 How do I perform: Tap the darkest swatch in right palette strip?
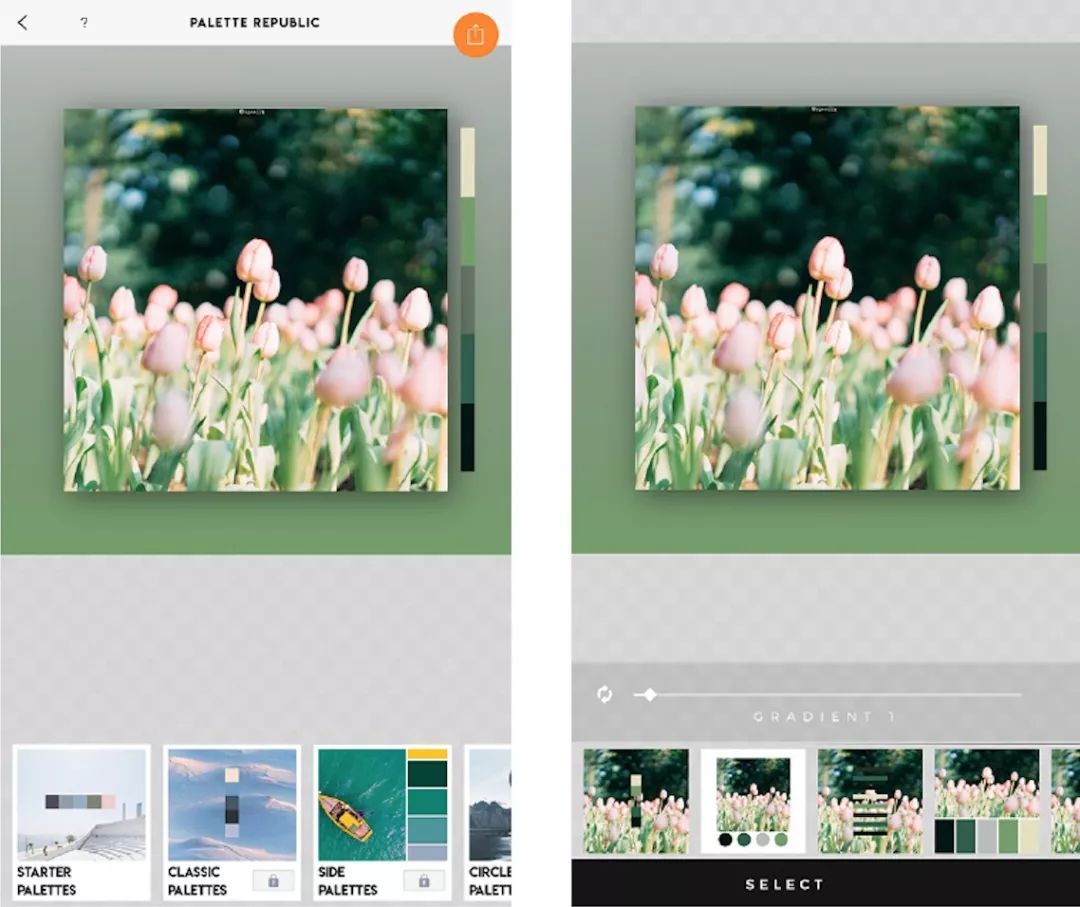[1040, 436]
